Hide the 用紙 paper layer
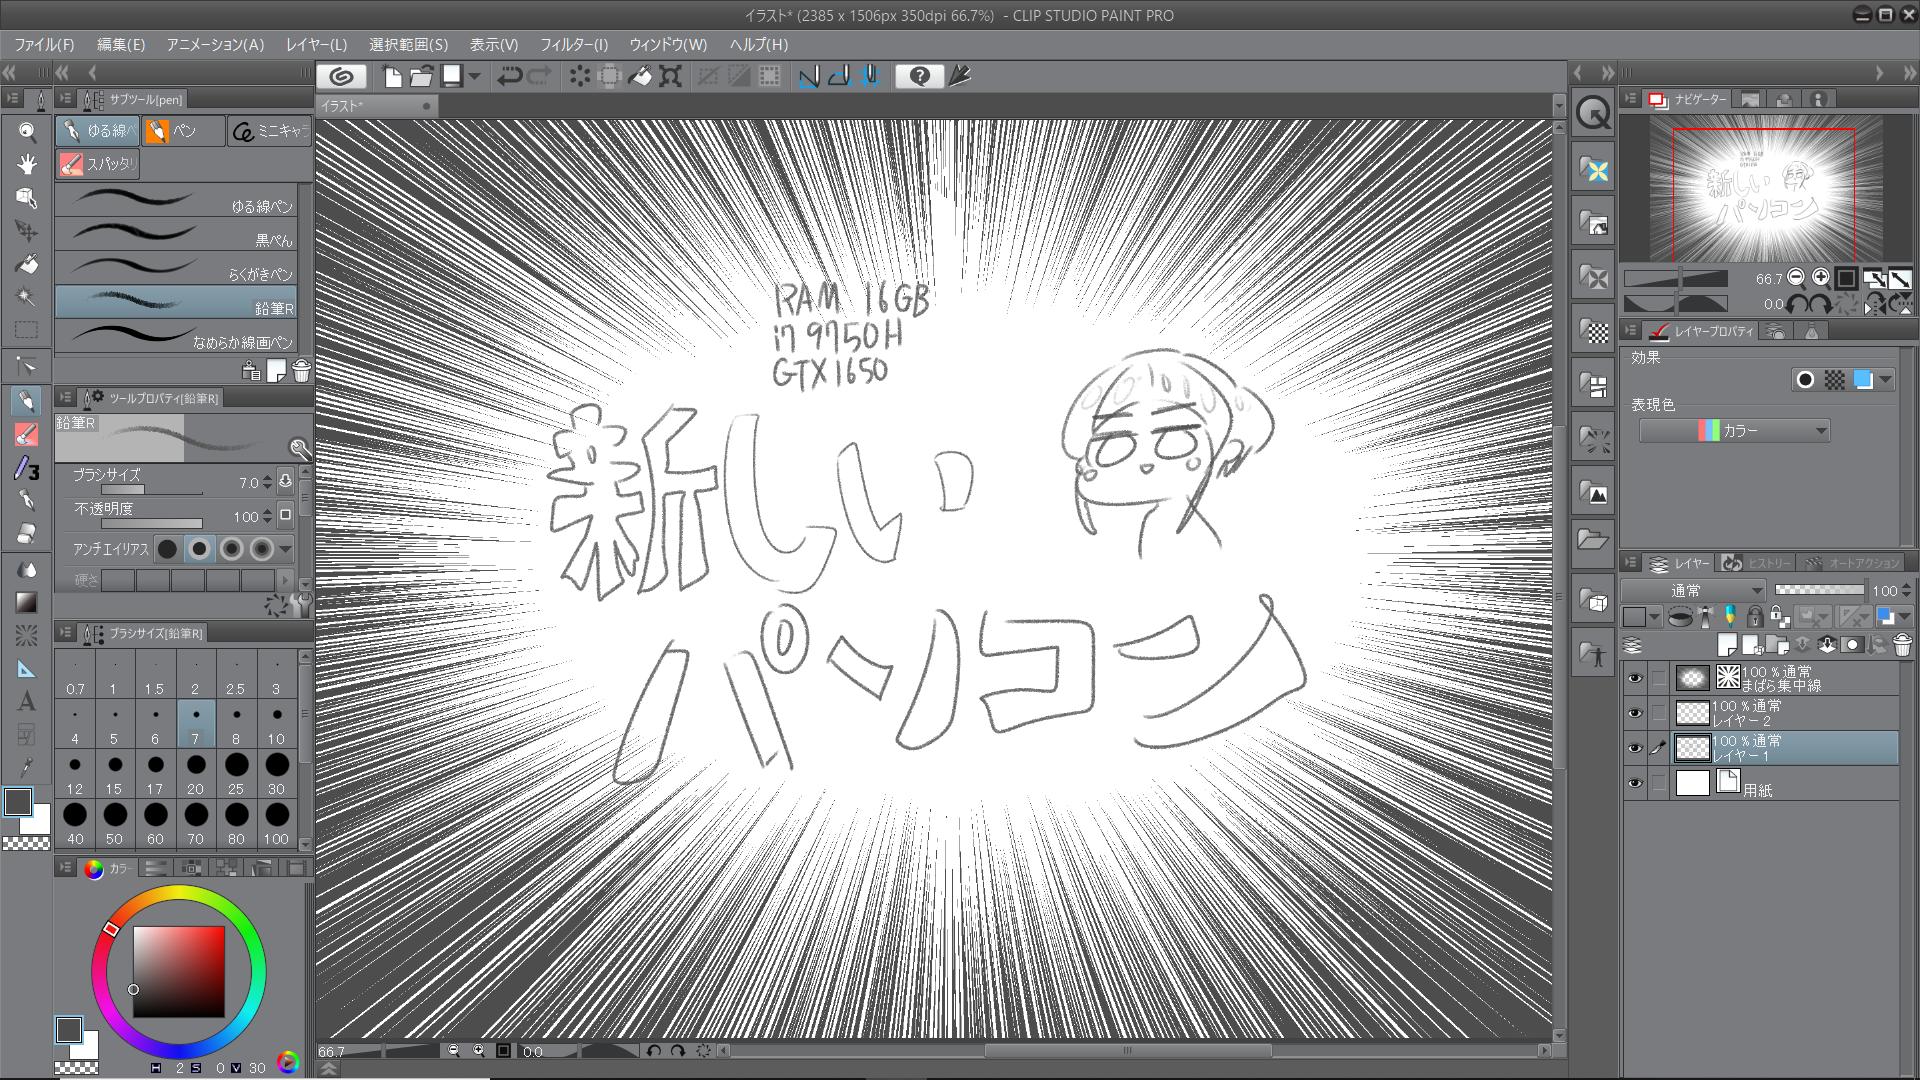The height and width of the screenshot is (1080, 1920). click(1635, 783)
